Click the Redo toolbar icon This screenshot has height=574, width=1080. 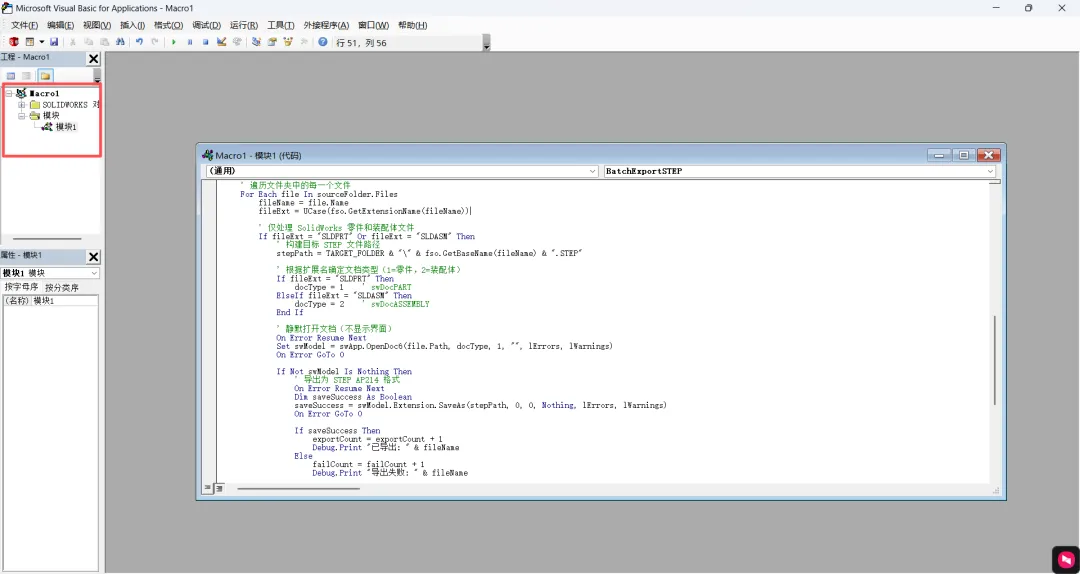[155, 42]
